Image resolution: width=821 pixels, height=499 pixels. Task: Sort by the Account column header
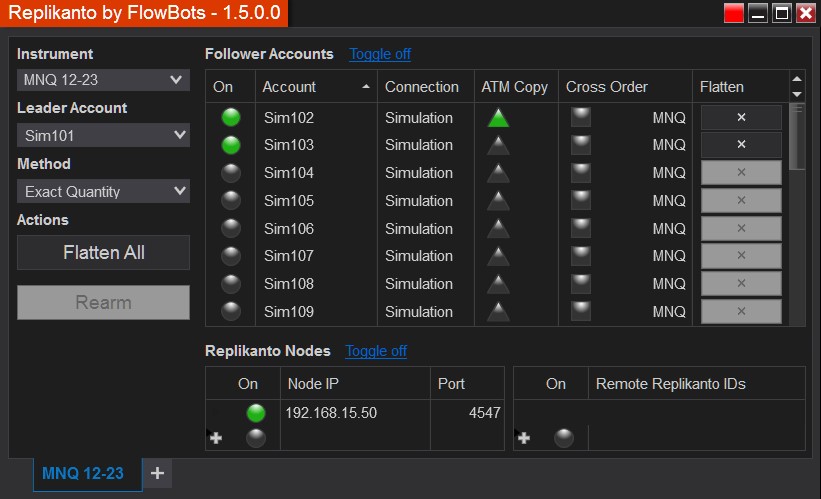[x=316, y=86]
